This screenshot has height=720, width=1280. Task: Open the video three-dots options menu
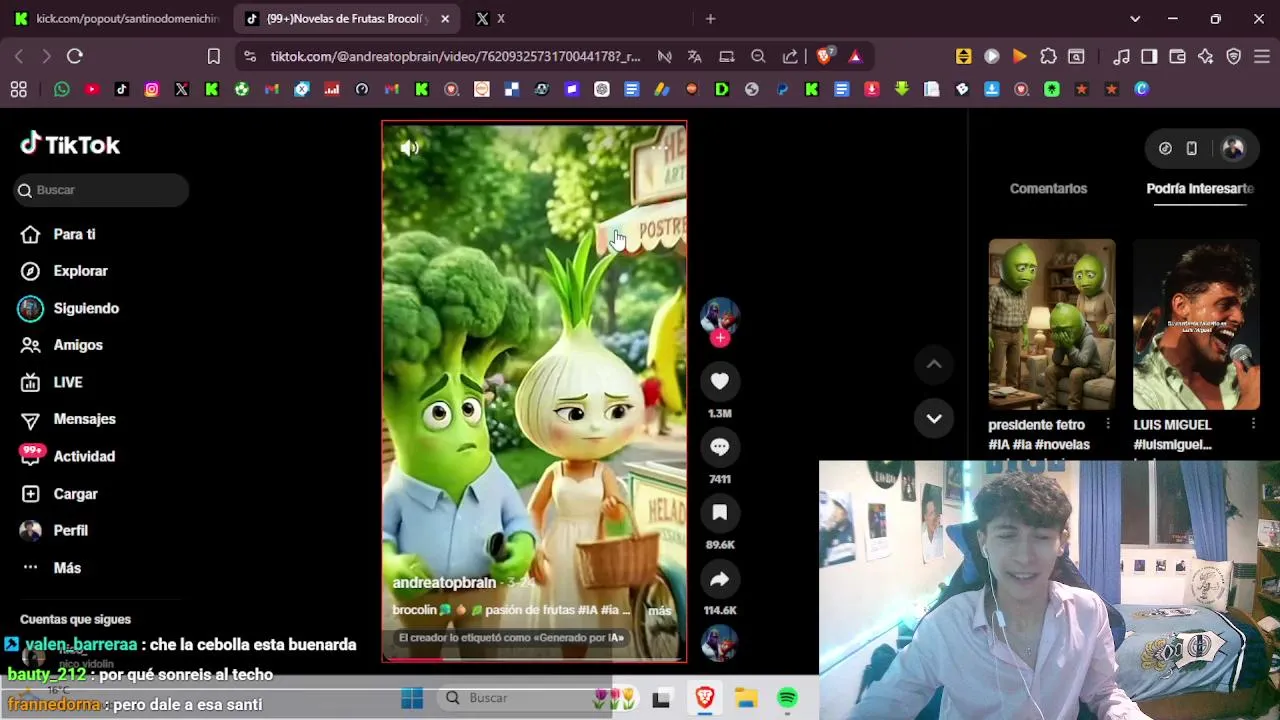pos(659,148)
